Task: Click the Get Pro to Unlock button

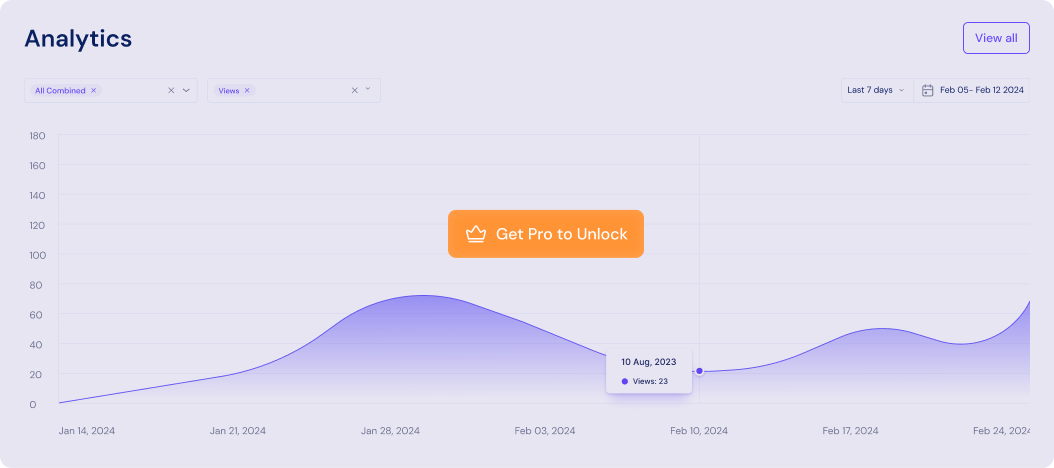Action: 546,234
